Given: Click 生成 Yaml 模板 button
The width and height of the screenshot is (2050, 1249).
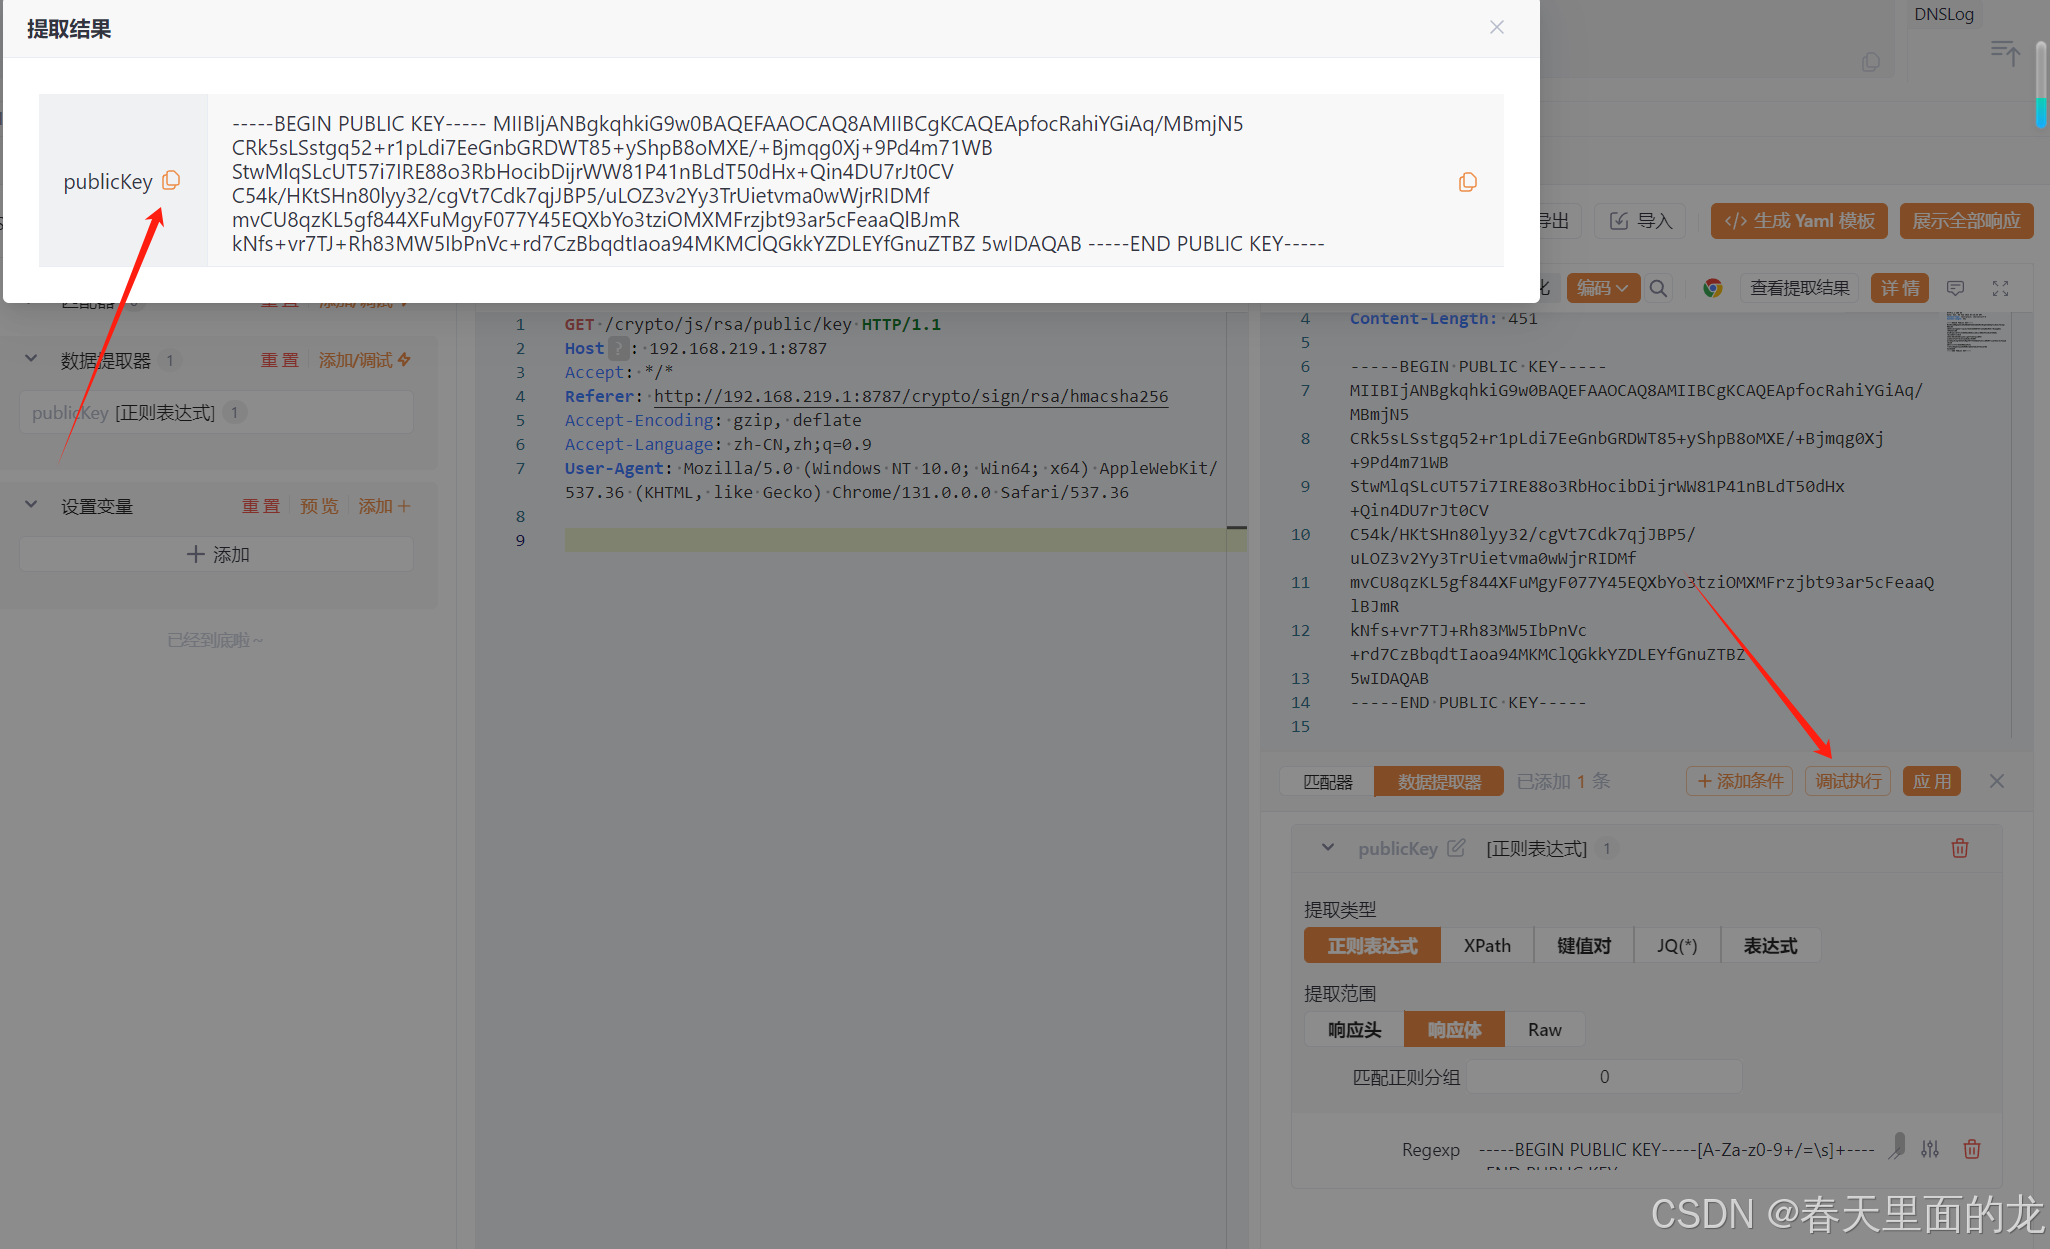Looking at the screenshot, I should pyautogui.click(x=1799, y=221).
